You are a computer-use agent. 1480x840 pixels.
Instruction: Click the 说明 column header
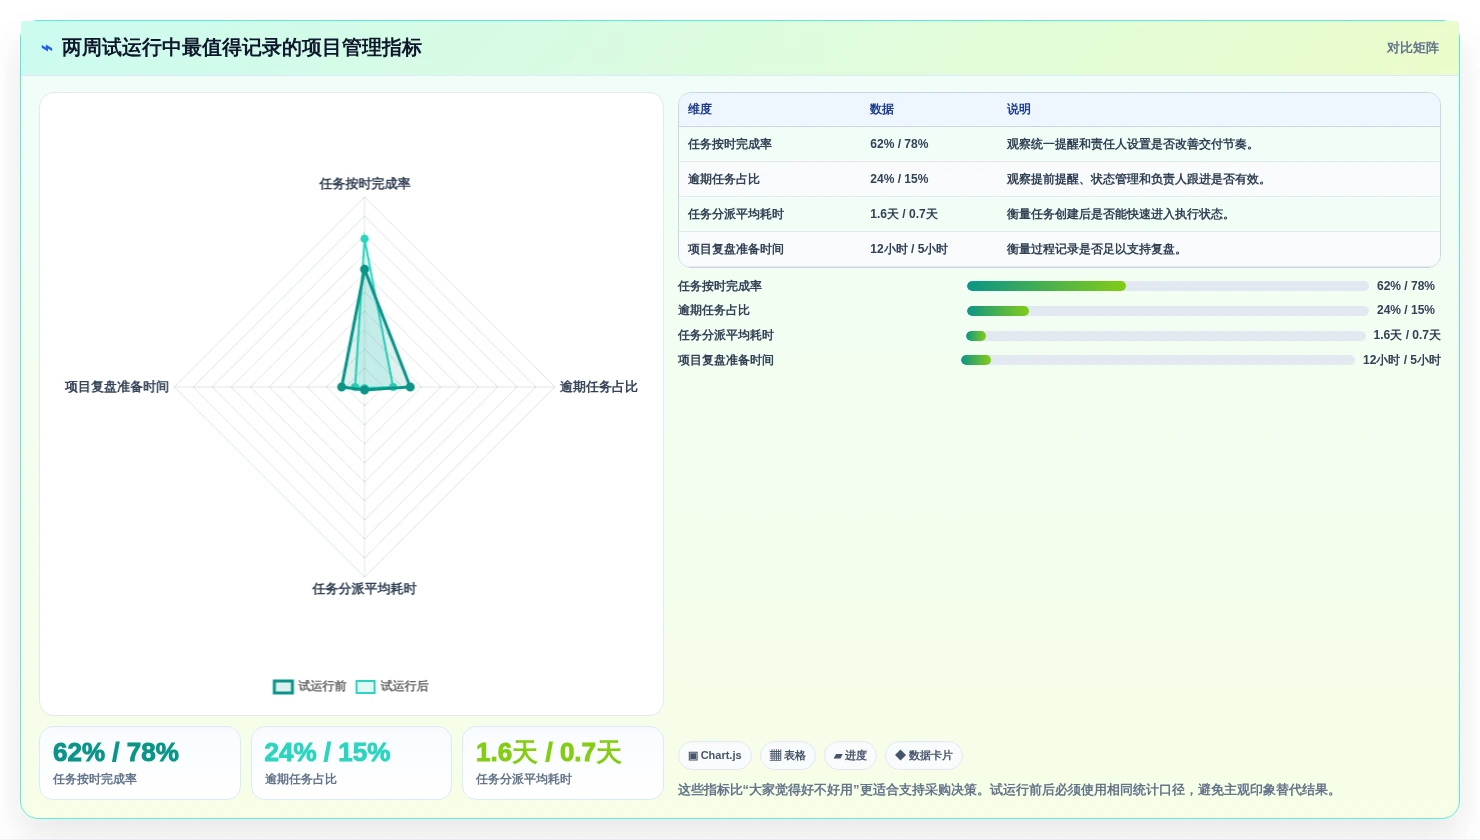1018,110
